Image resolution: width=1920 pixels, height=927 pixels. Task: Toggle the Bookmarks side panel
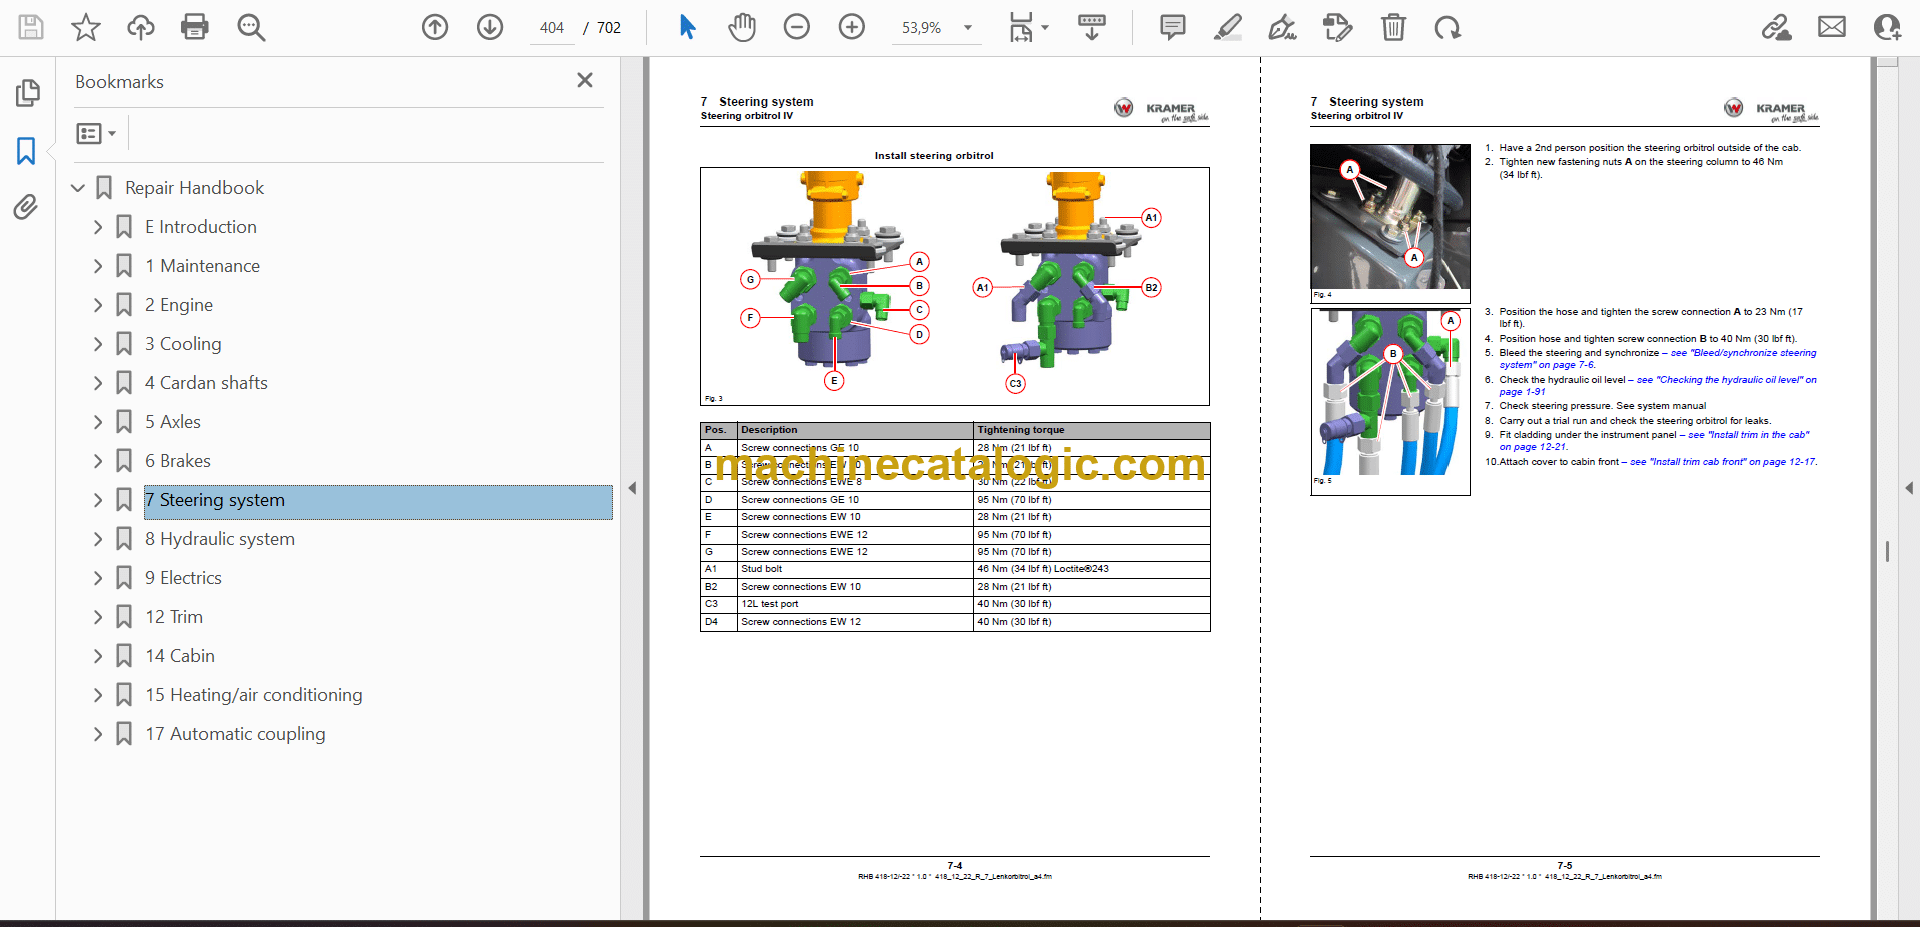click(x=26, y=151)
